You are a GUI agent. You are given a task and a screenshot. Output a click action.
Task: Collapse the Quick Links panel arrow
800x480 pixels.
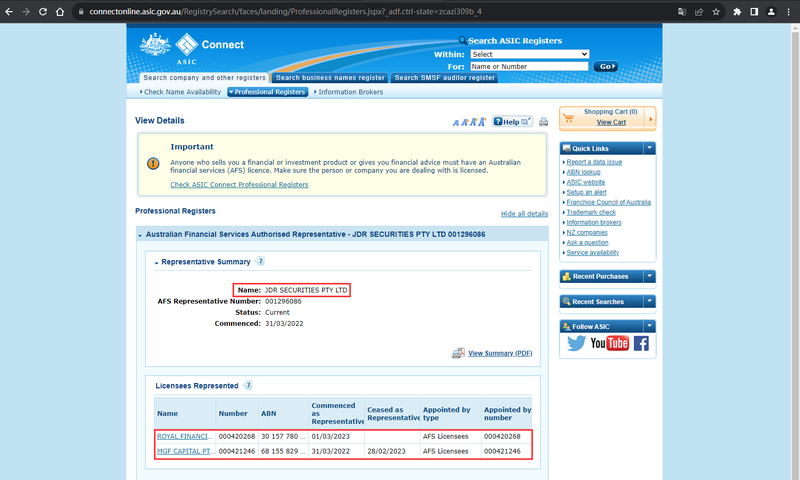(649, 148)
